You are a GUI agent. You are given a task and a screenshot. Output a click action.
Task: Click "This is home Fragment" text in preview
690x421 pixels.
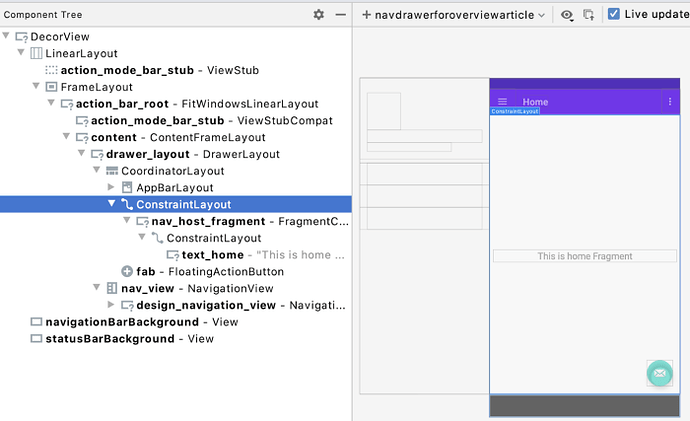[585, 257]
